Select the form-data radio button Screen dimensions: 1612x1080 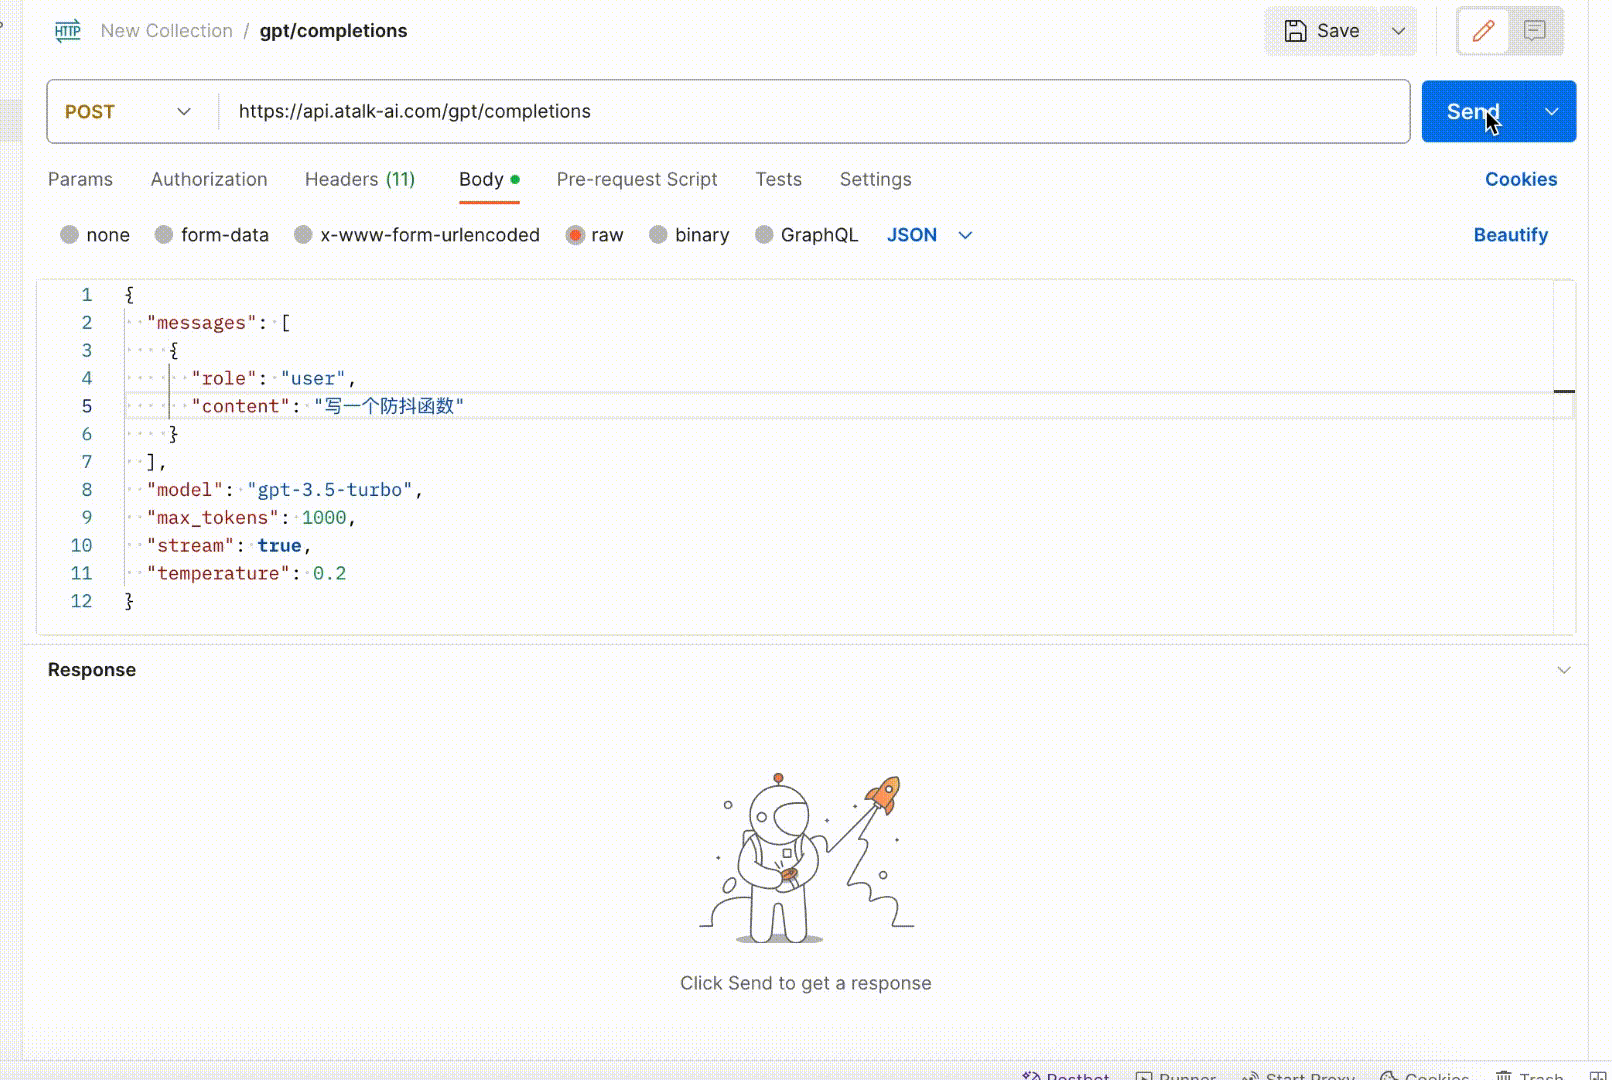(x=164, y=235)
